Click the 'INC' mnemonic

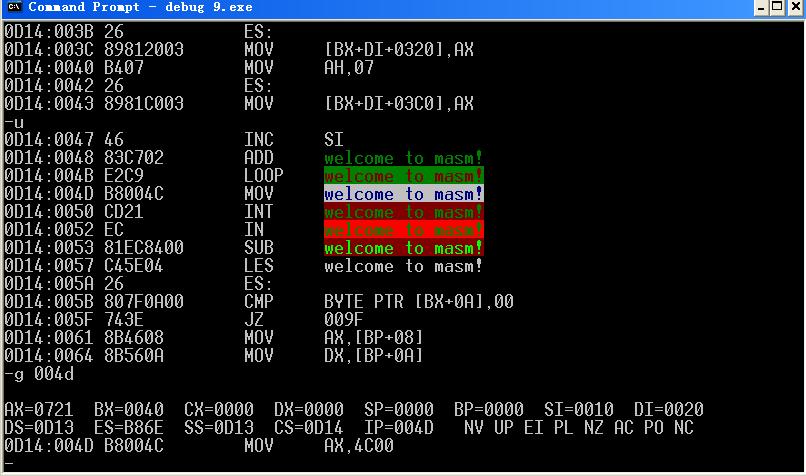point(259,140)
